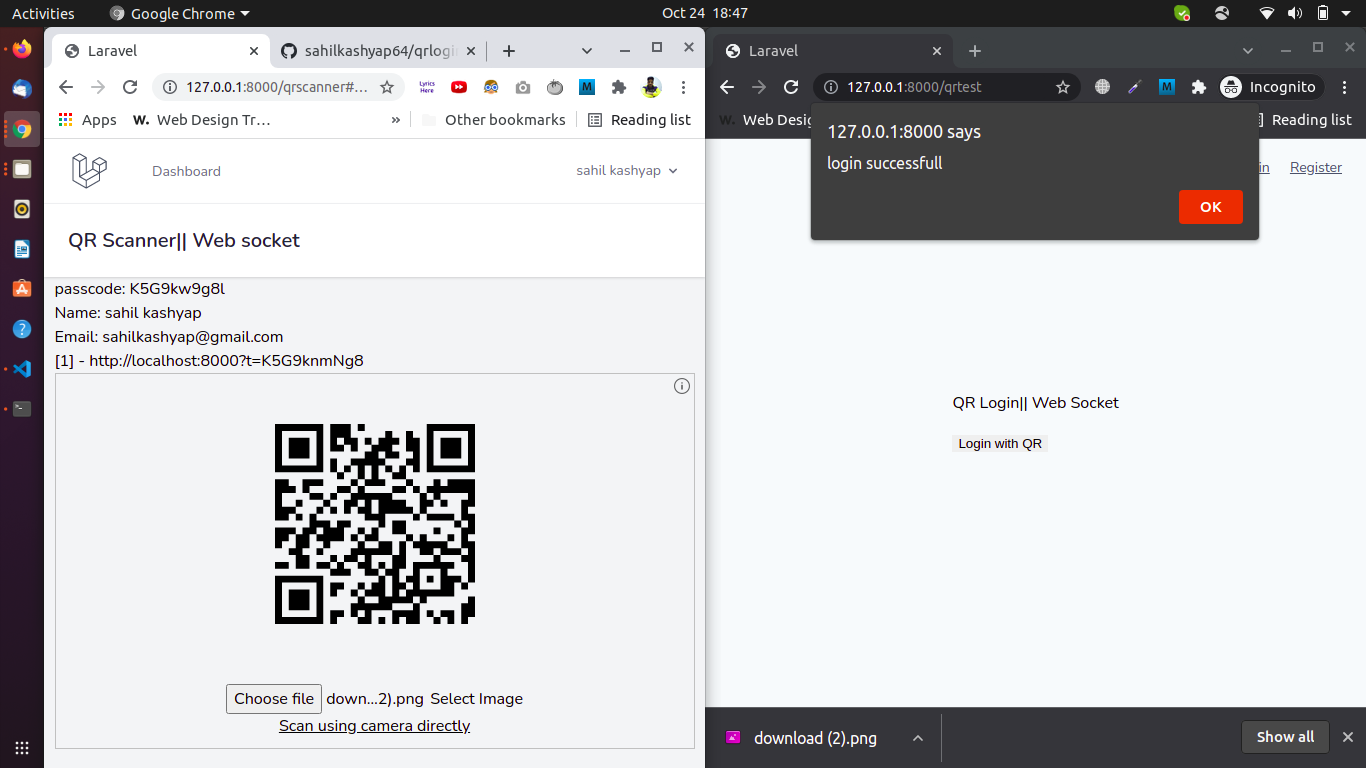
Task: Click the Login with QR button
Action: click(x=1000, y=444)
